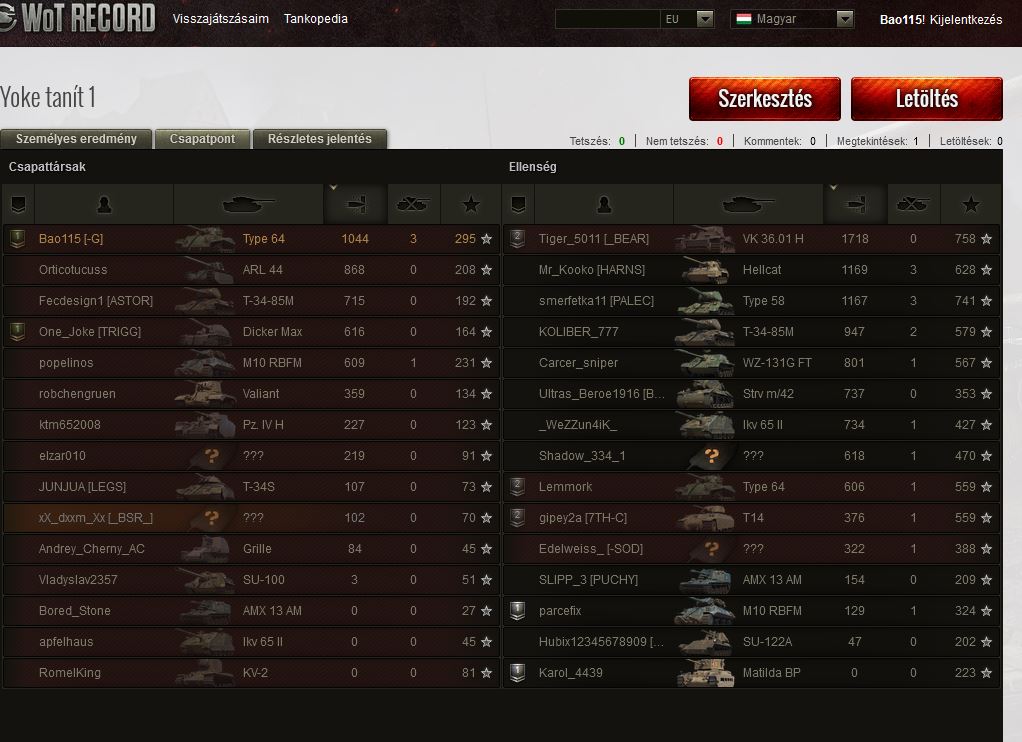1022x742 pixels.
Task: Sort teammates by platoon column icon
Action: click(18, 205)
